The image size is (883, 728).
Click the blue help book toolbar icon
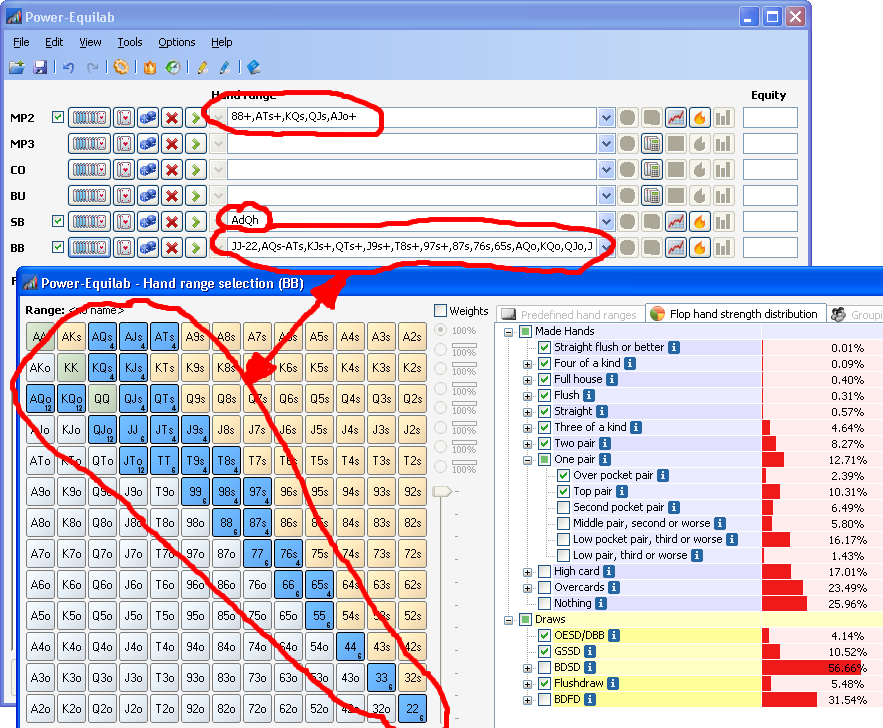pos(253,68)
